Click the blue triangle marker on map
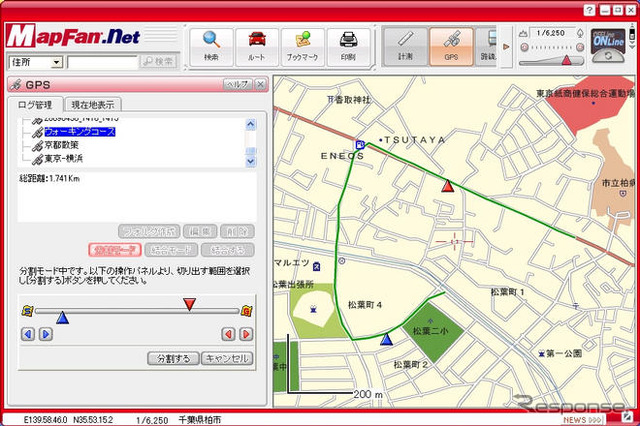Viewport: 640px width, 426px height. (386, 339)
